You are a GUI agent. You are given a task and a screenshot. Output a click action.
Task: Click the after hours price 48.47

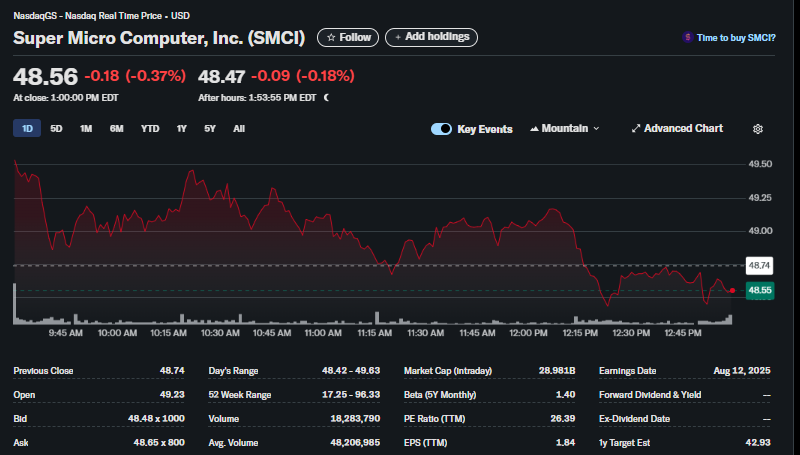tap(221, 77)
